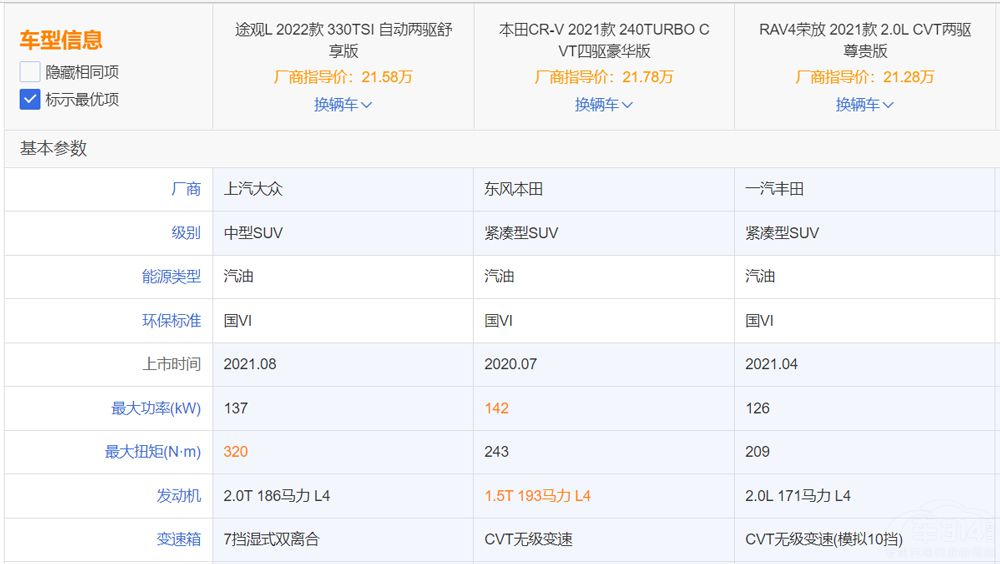Uncheck the 标示最优项 checkbox
The width and height of the screenshot is (1000, 564).
pyautogui.click(x=30, y=100)
